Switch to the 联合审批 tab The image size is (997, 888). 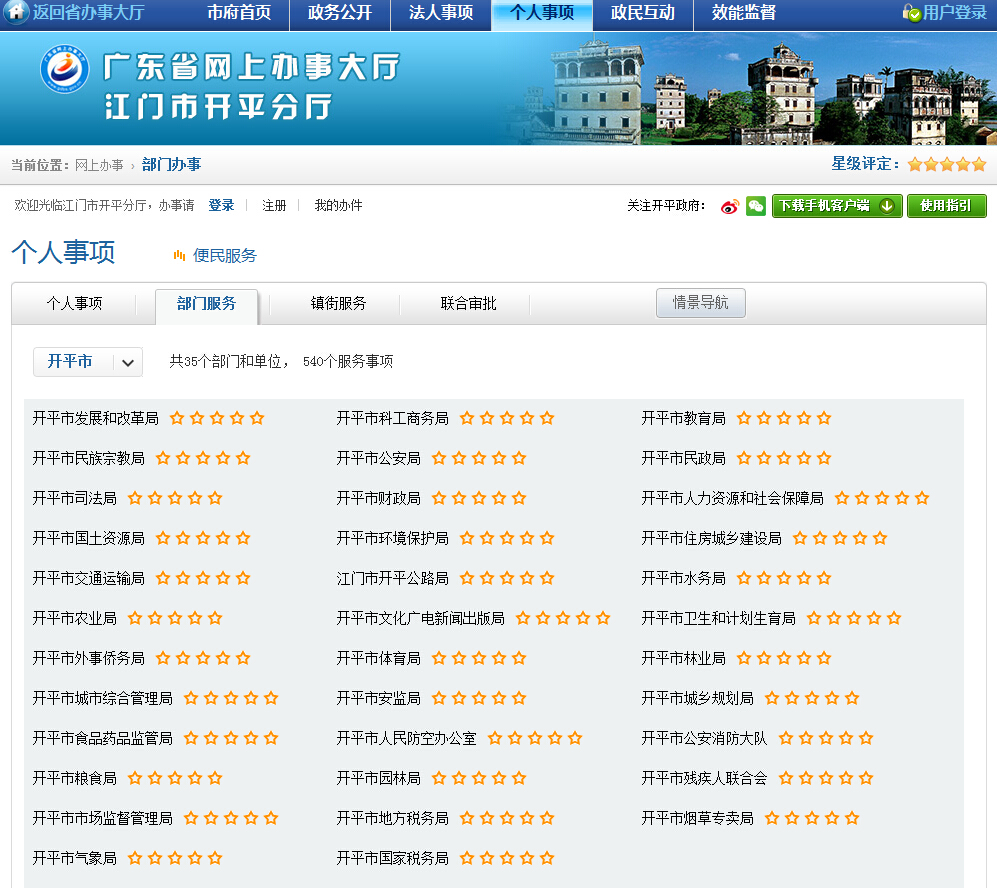[468, 304]
